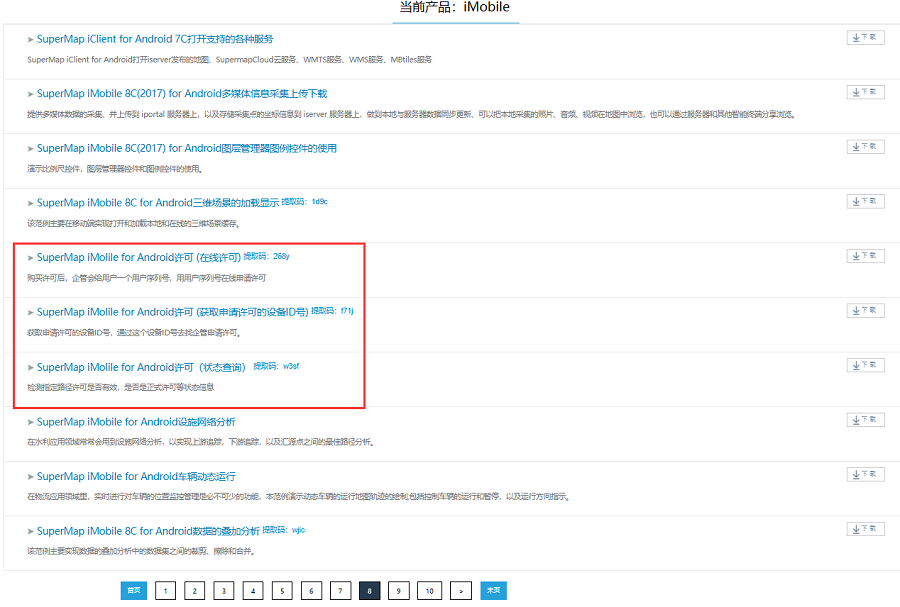
Task: Go to first page (首页) button
Action: click(134, 590)
